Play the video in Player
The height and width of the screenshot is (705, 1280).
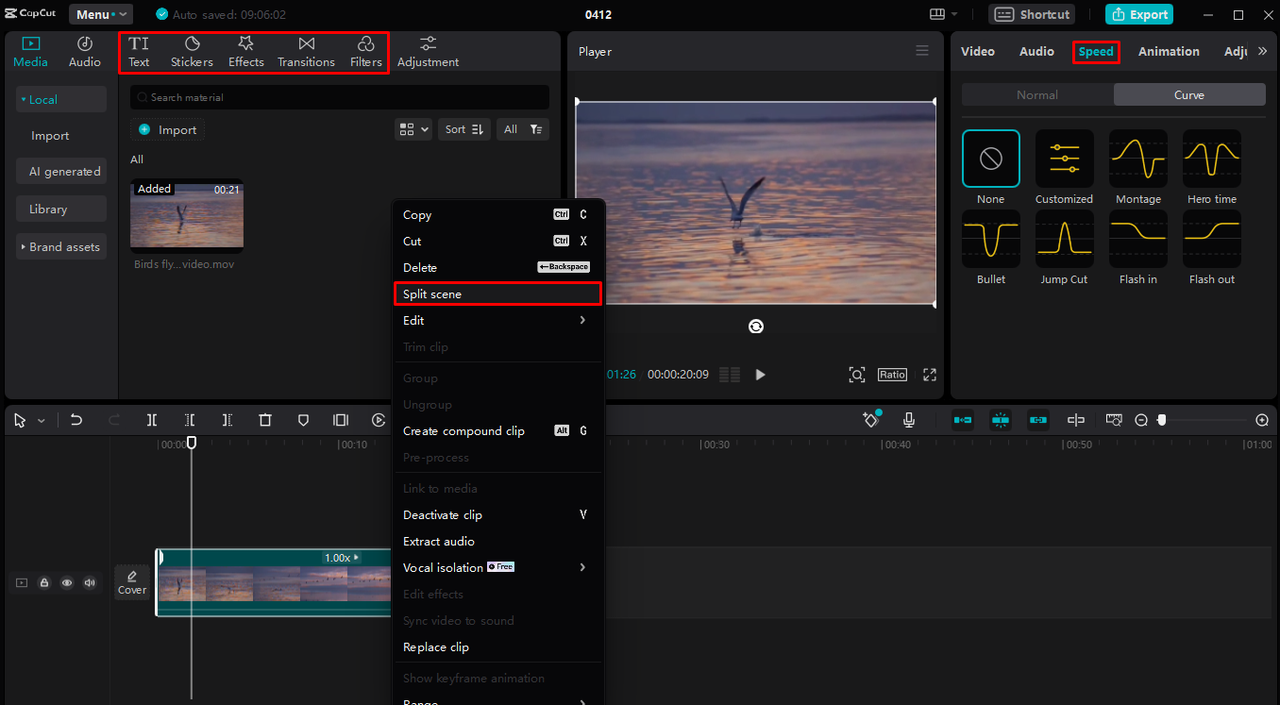click(x=760, y=375)
